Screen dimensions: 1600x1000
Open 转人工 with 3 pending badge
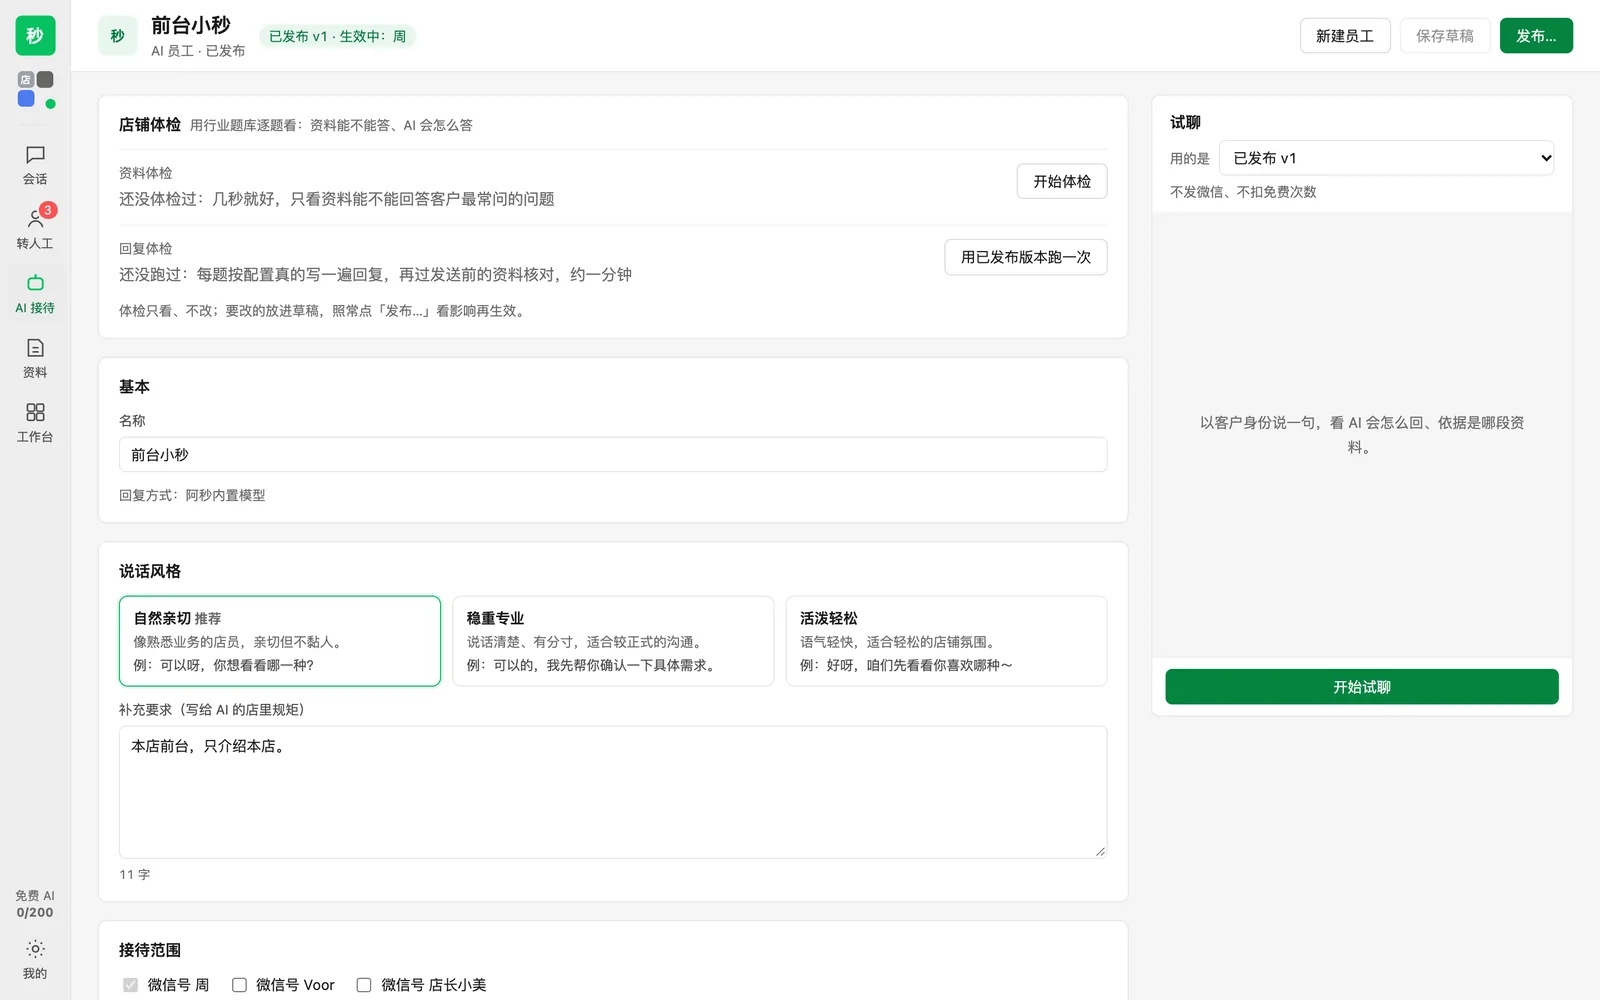click(35, 229)
